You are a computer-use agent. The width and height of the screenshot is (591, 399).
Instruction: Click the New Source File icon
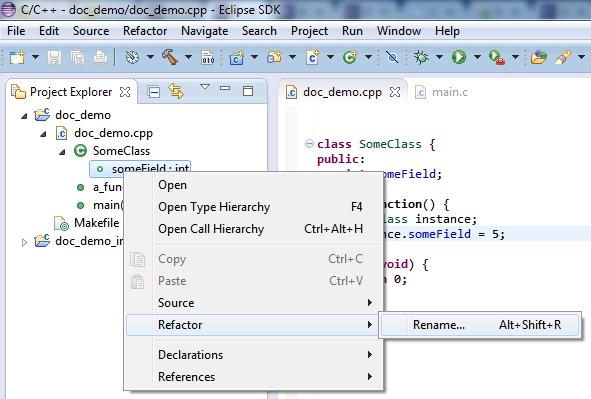click(312, 58)
